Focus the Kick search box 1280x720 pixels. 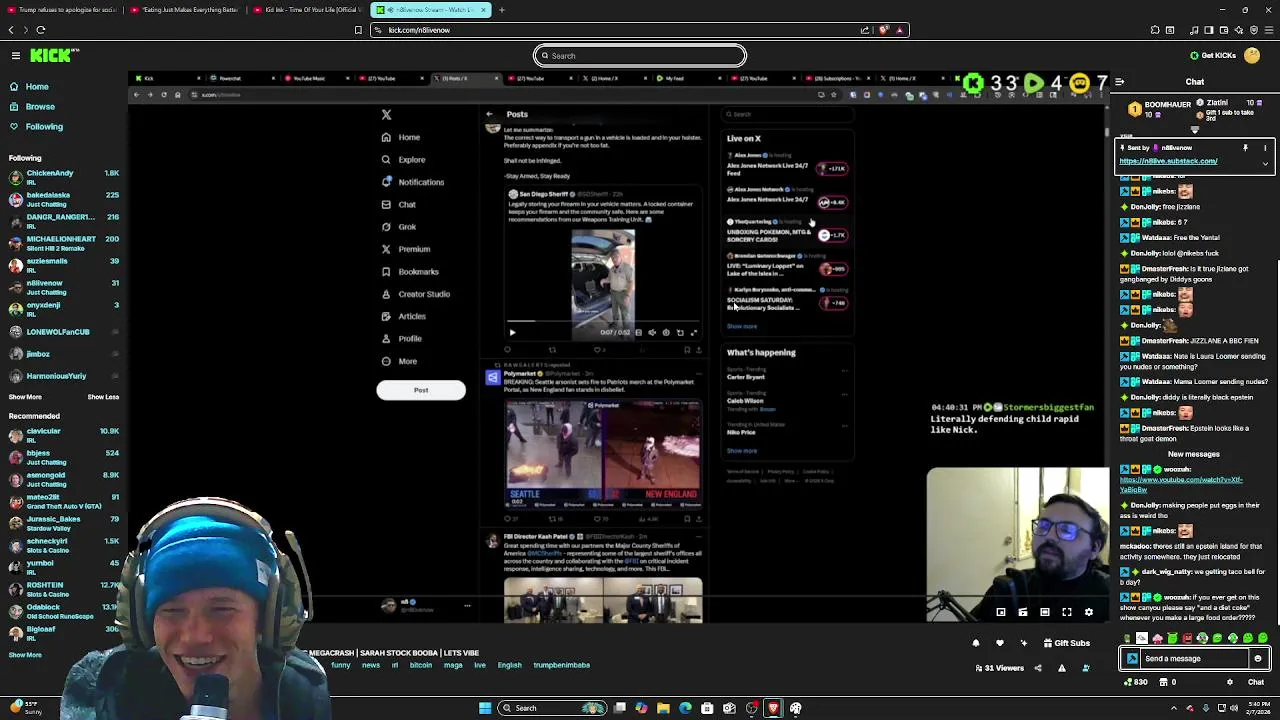pos(640,56)
